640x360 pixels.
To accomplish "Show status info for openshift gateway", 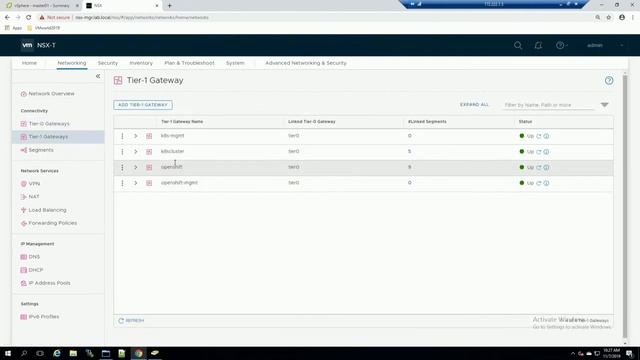I will pos(546,167).
